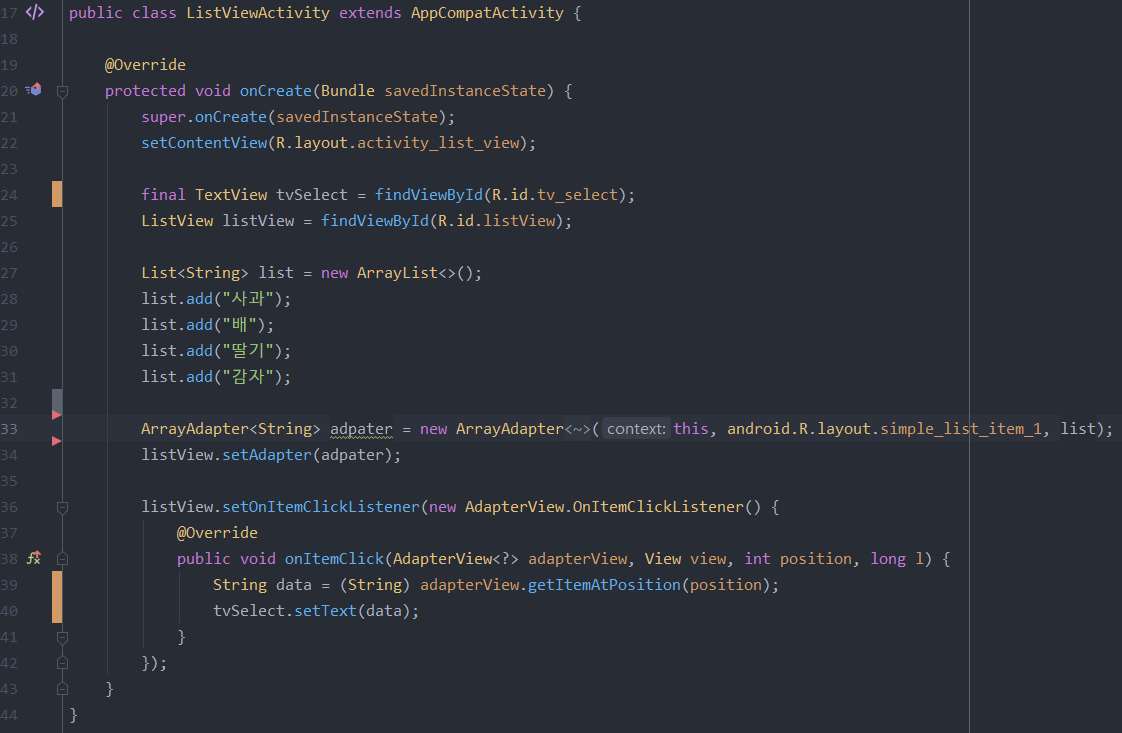Click super.onCreate call on line 21
The image size is (1122, 733).
[x=204, y=117]
